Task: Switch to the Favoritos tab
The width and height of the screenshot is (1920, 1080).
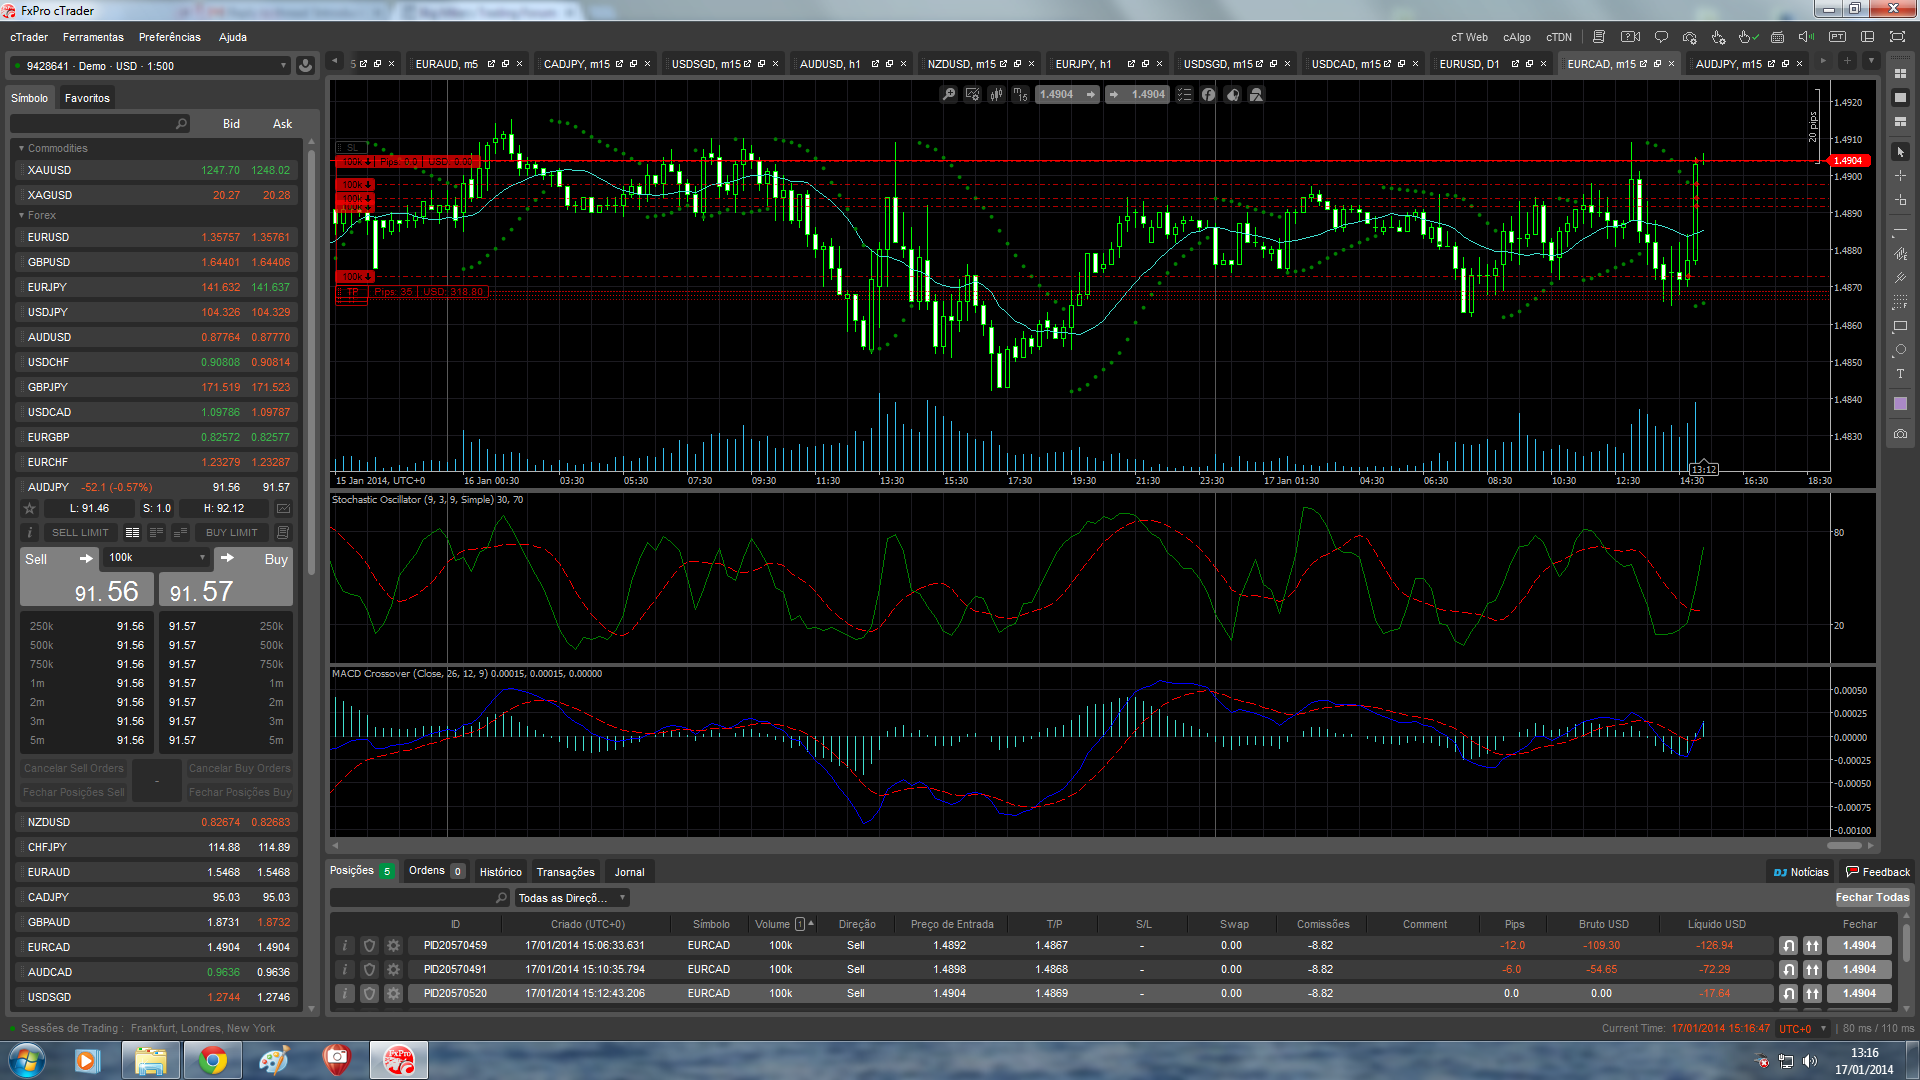Action: [87, 98]
